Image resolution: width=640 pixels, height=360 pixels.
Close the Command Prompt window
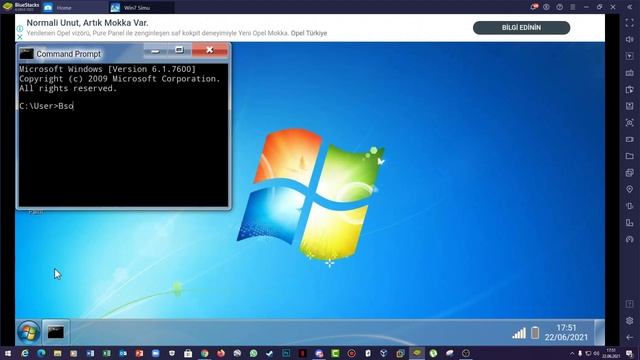tap(210, 50)
